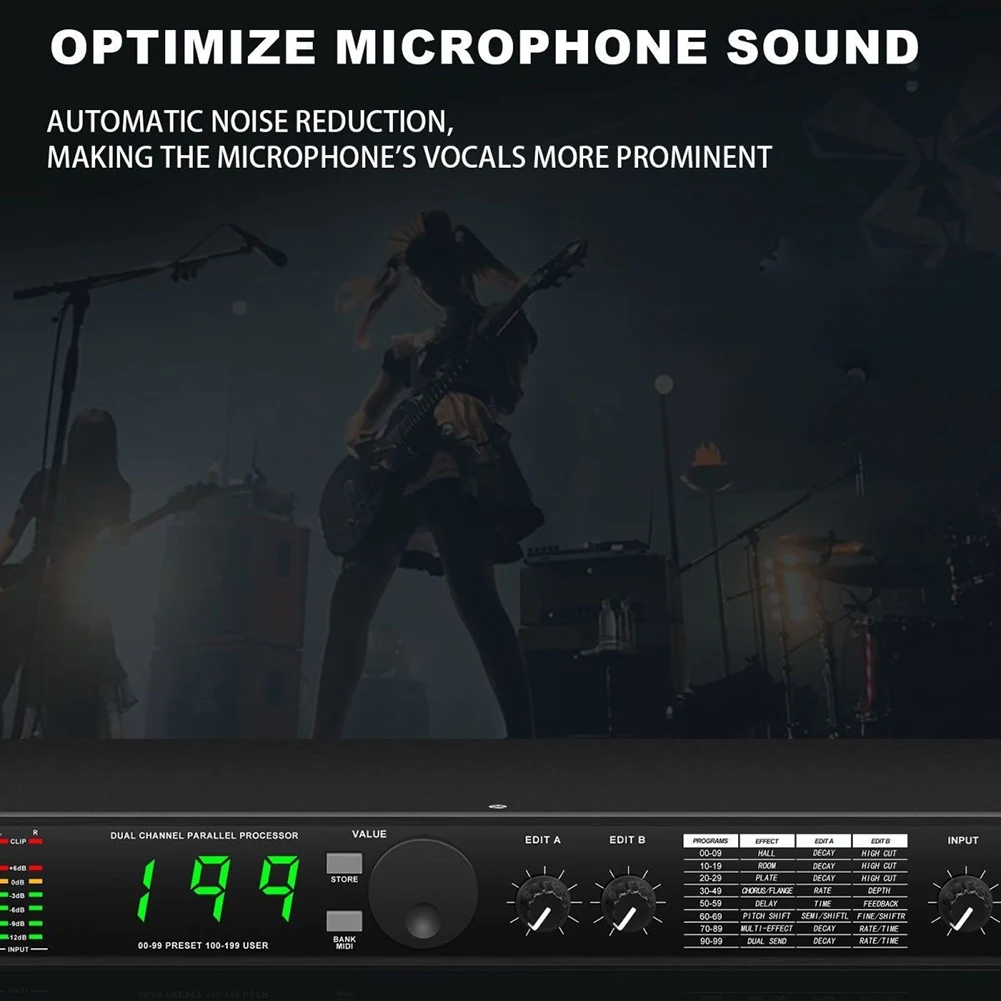Click the -9dB meter label
Viewport: 1001px width, 1001px height.
pyautogui.click(x=18, y=924)
